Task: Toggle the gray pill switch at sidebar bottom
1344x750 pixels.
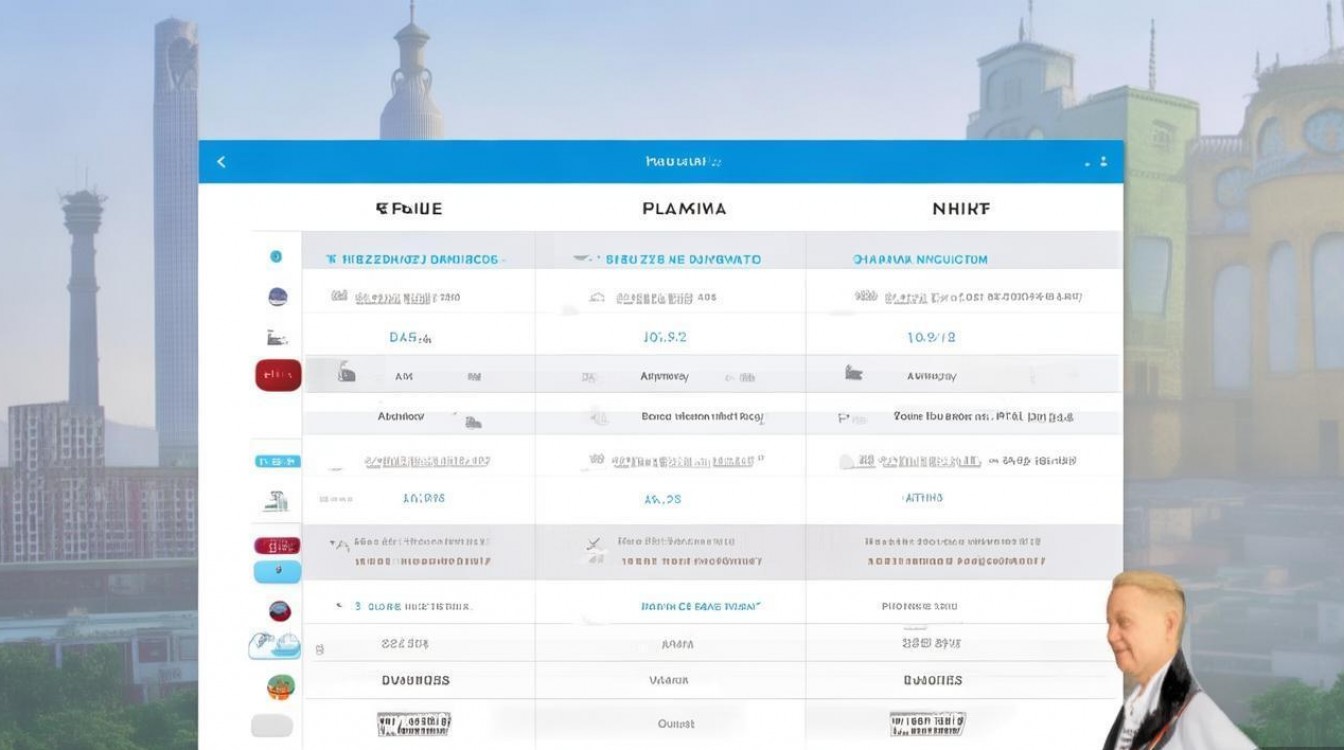Action: [x=272, y=726]
